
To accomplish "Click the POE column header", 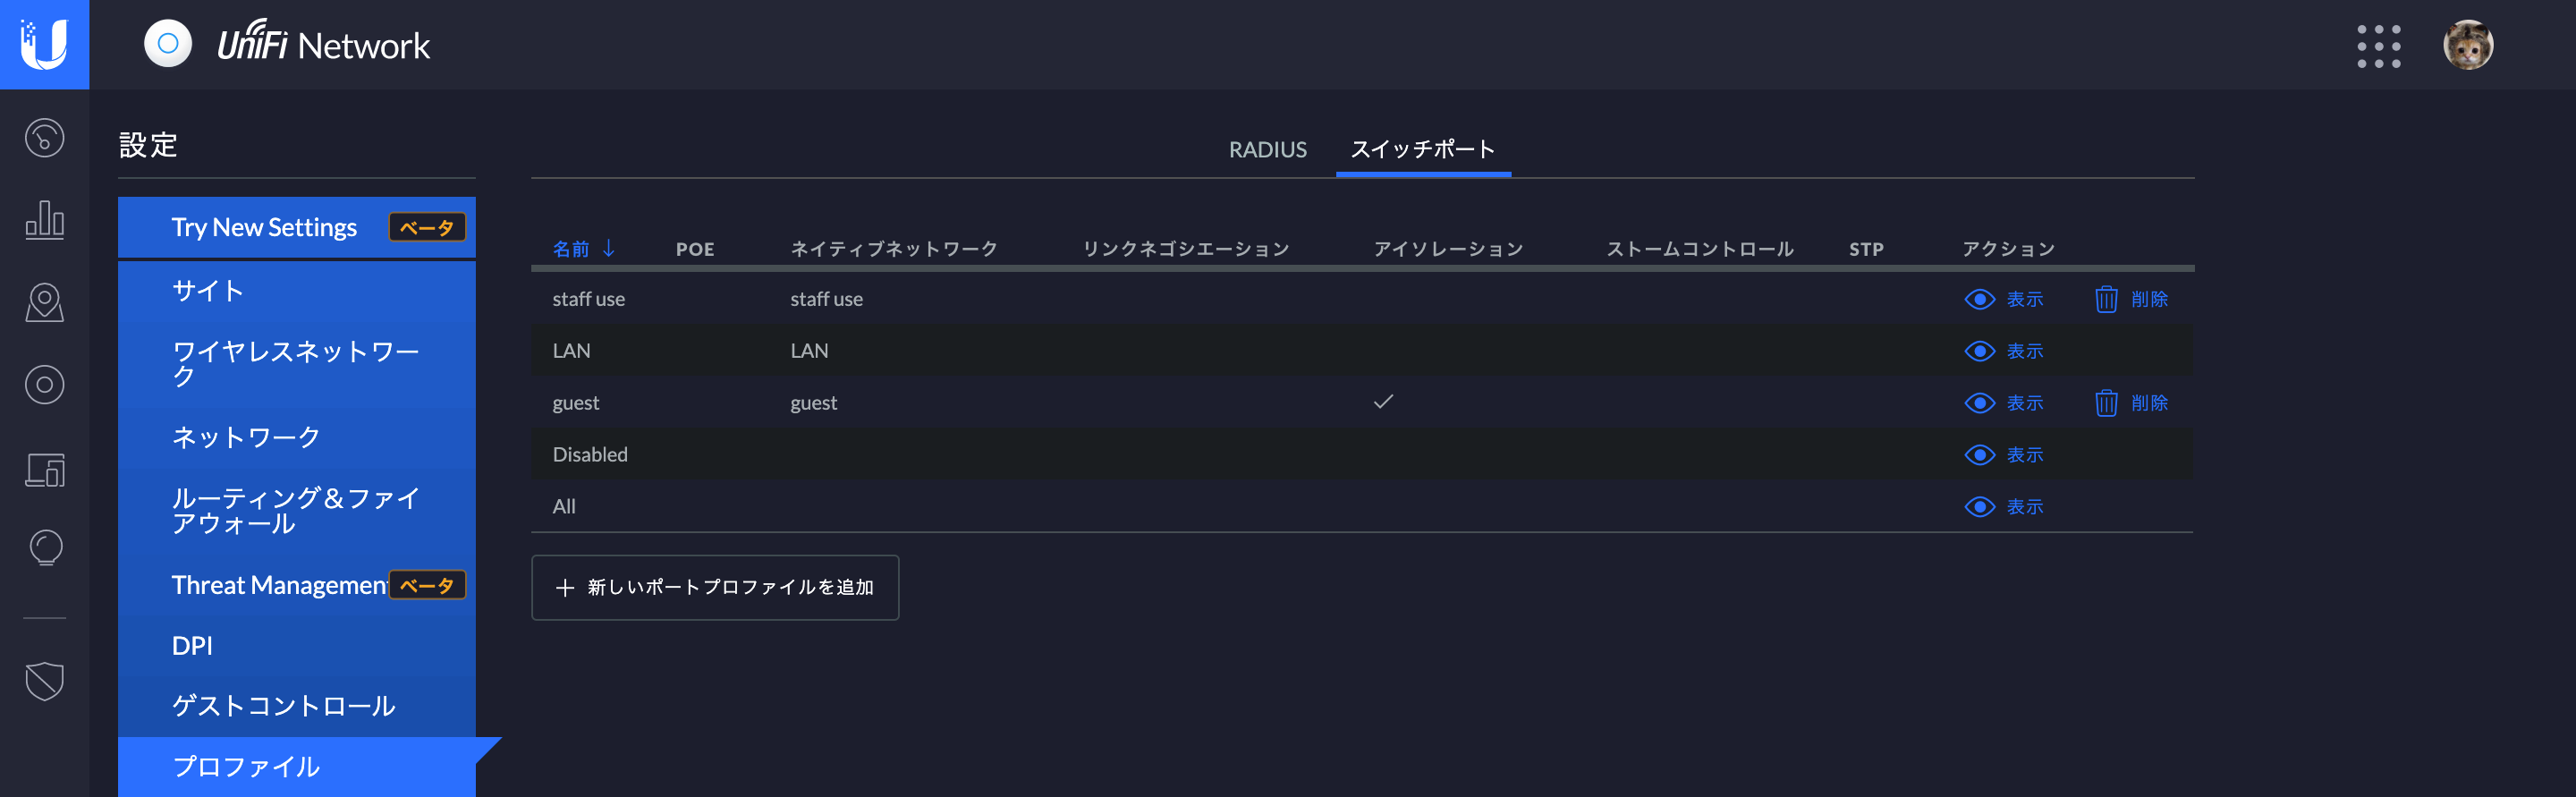I will coord(695,249).
